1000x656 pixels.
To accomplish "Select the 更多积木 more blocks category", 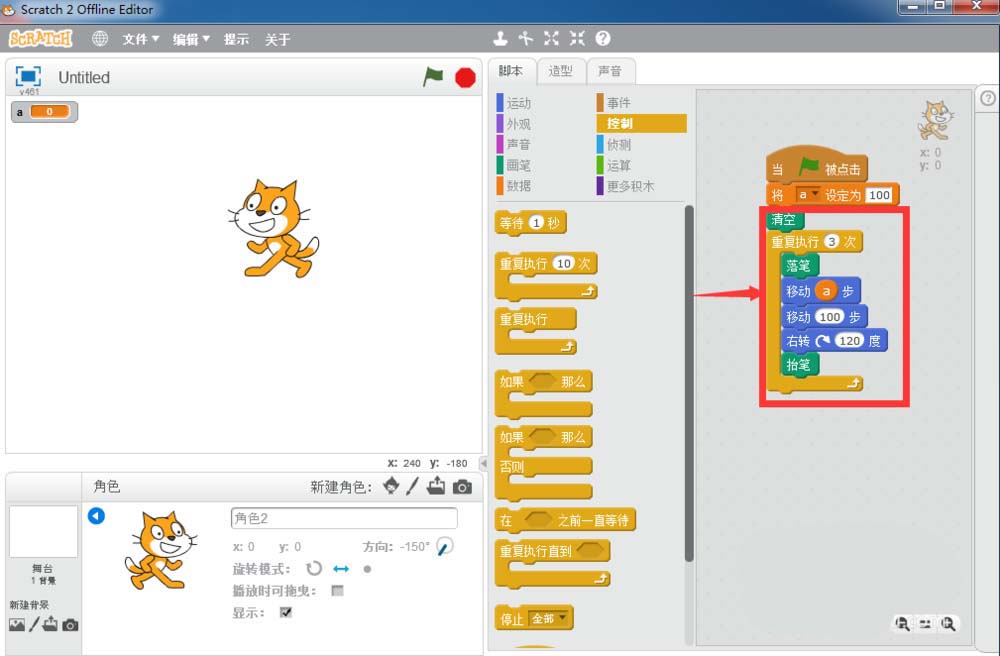I will point(630,186).
